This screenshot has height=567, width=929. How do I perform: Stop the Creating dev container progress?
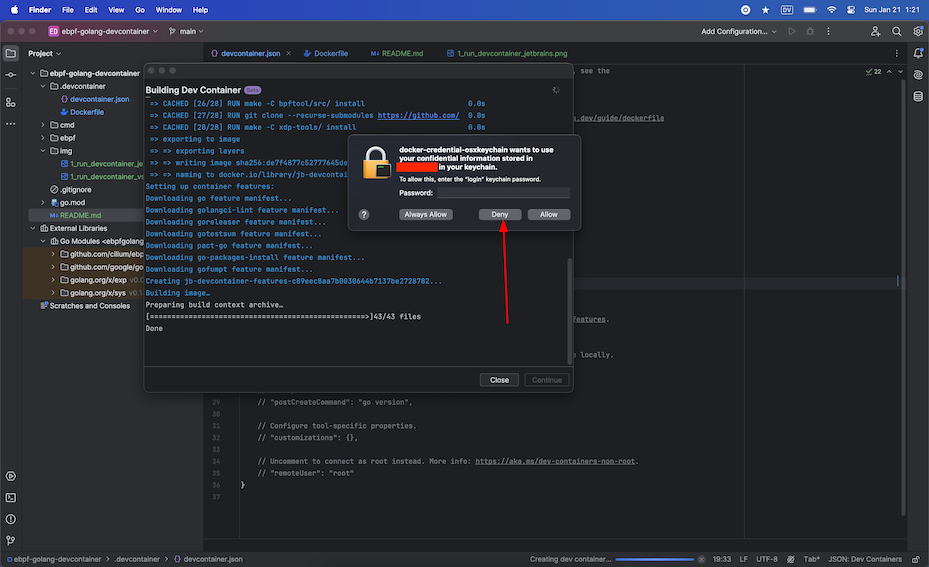coord(701,559)
